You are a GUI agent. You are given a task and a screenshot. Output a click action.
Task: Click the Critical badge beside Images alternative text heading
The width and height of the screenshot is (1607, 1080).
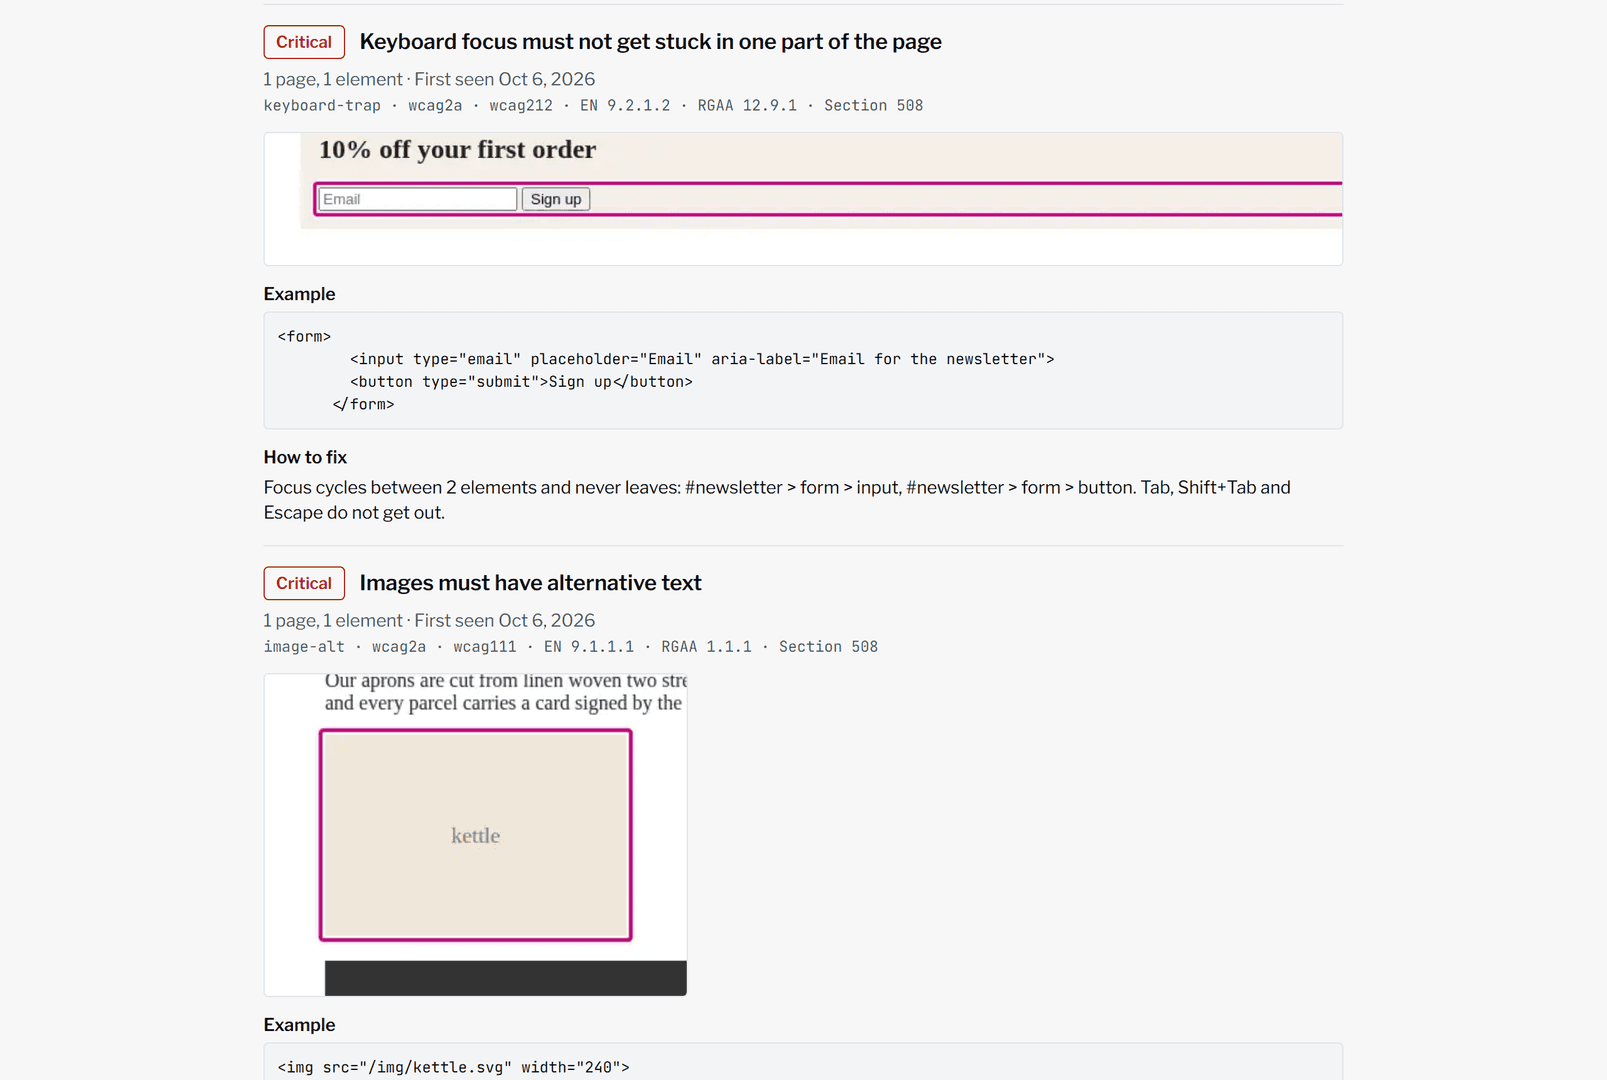tap(304, 583)
